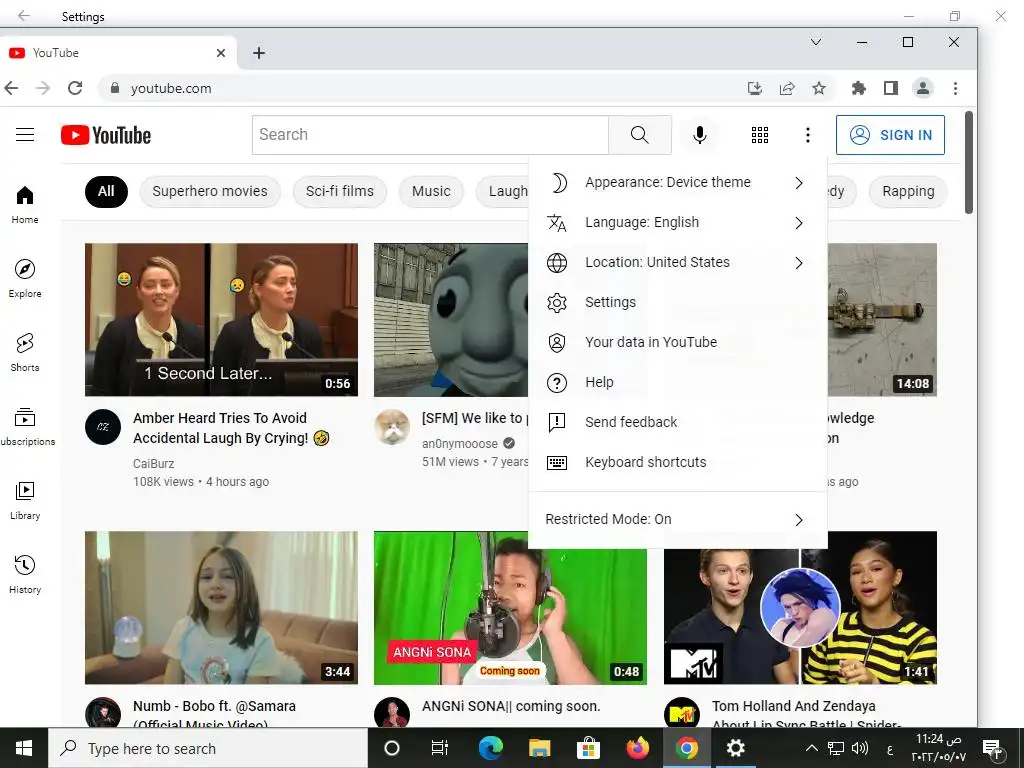Click in the YouTube search field

[430, 135]
